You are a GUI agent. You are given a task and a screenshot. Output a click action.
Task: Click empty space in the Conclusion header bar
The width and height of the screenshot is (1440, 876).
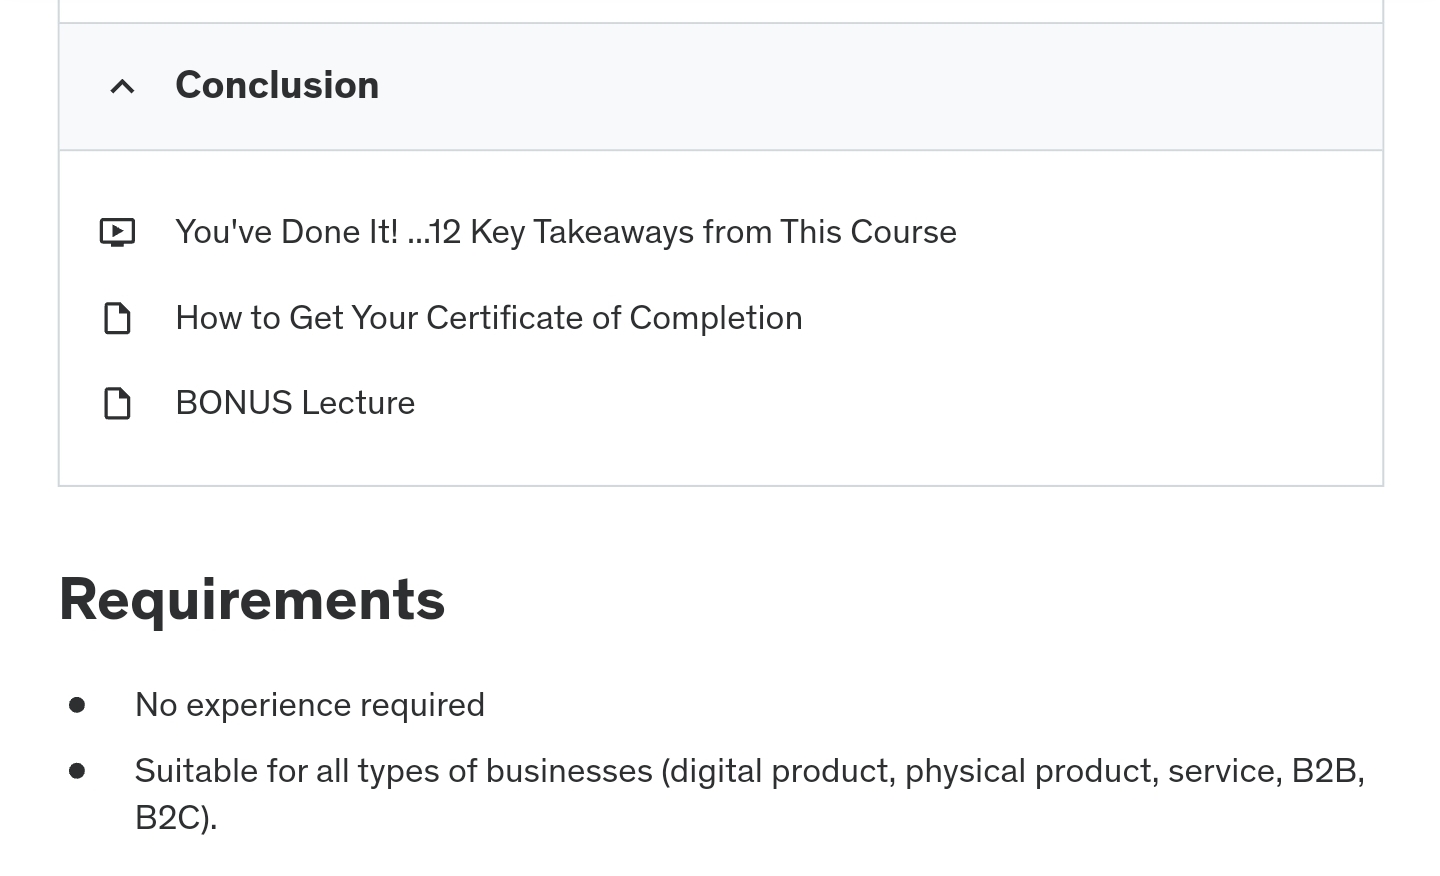[x=880, y=87]
